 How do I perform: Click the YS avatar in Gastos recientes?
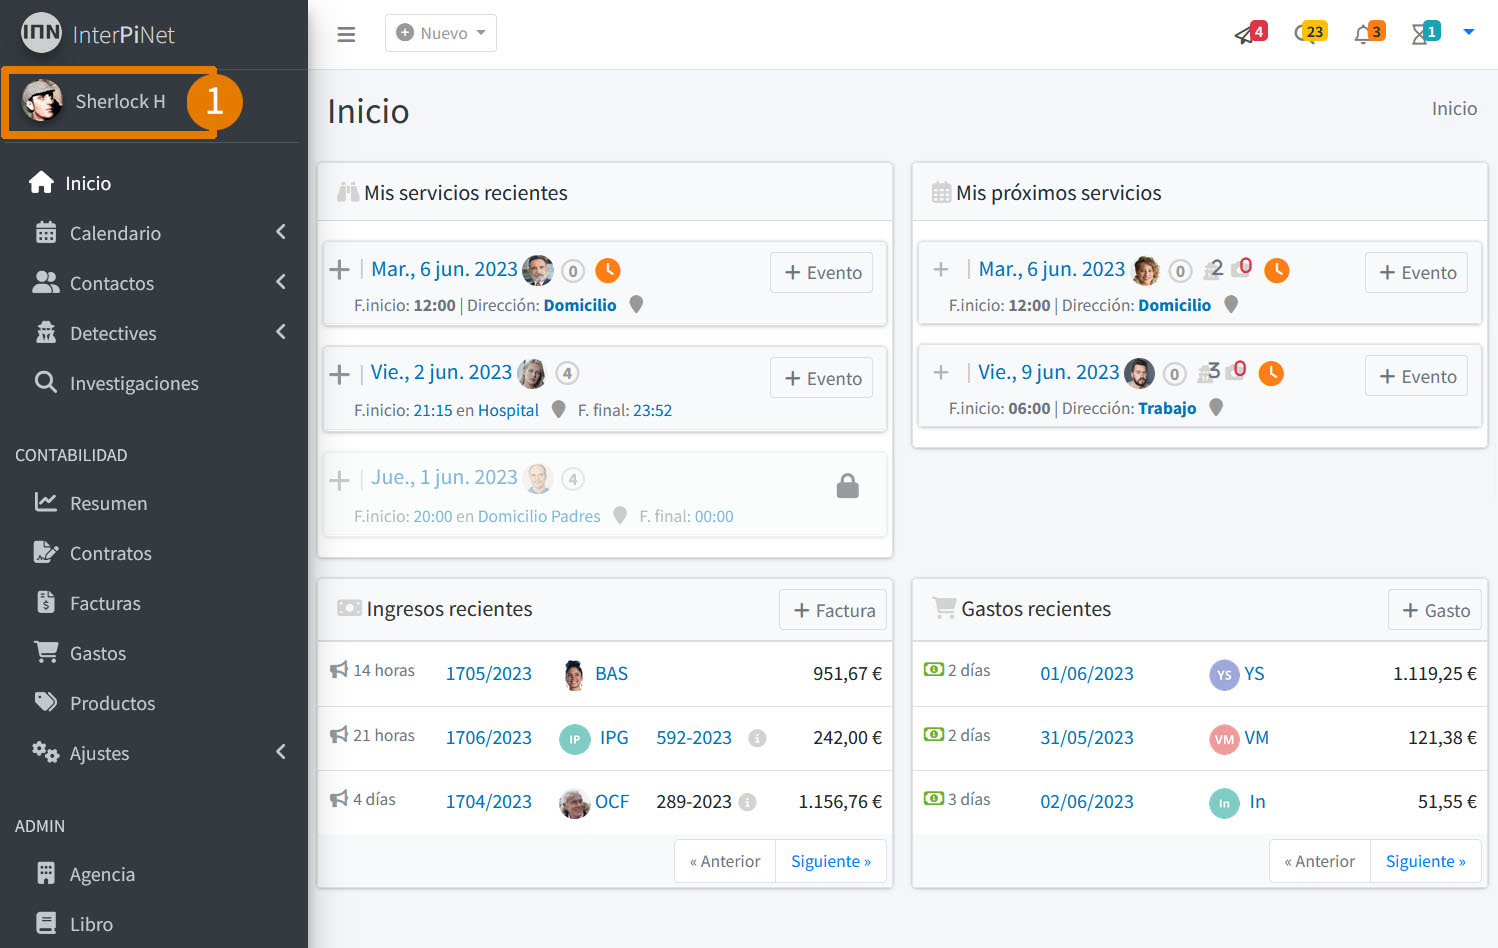[x=1224, y=675]
